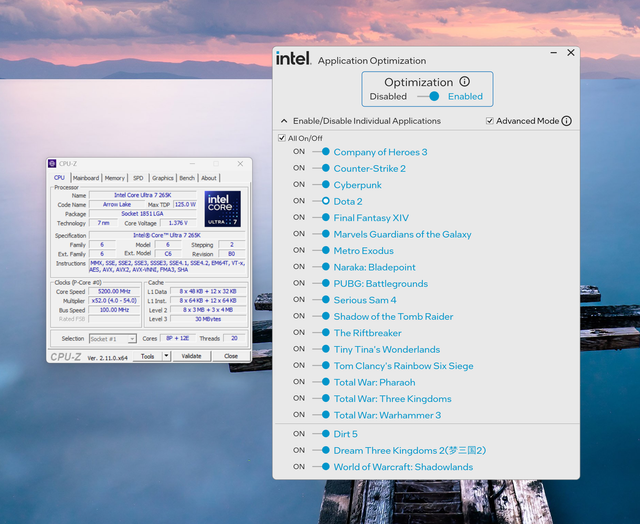
Task: Toggle the Dirt 5 switch
Action: pos(321,434)
